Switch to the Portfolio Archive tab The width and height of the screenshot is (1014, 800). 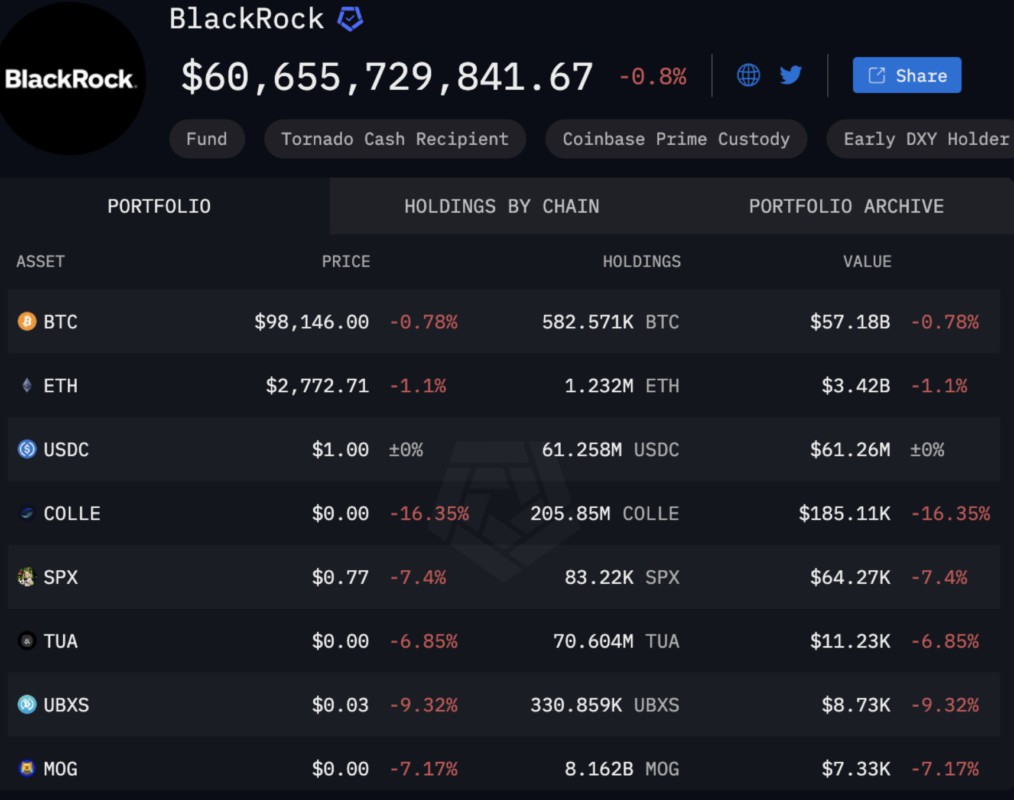pos(846,206)
